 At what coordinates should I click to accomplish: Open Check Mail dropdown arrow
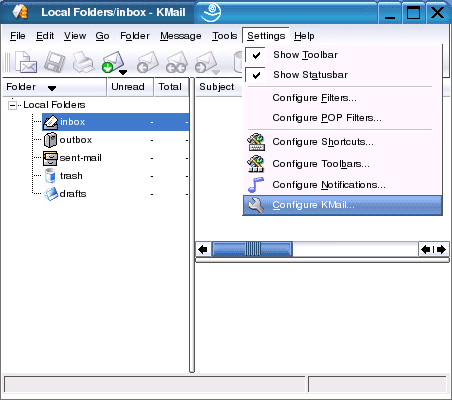click(123, 72)
